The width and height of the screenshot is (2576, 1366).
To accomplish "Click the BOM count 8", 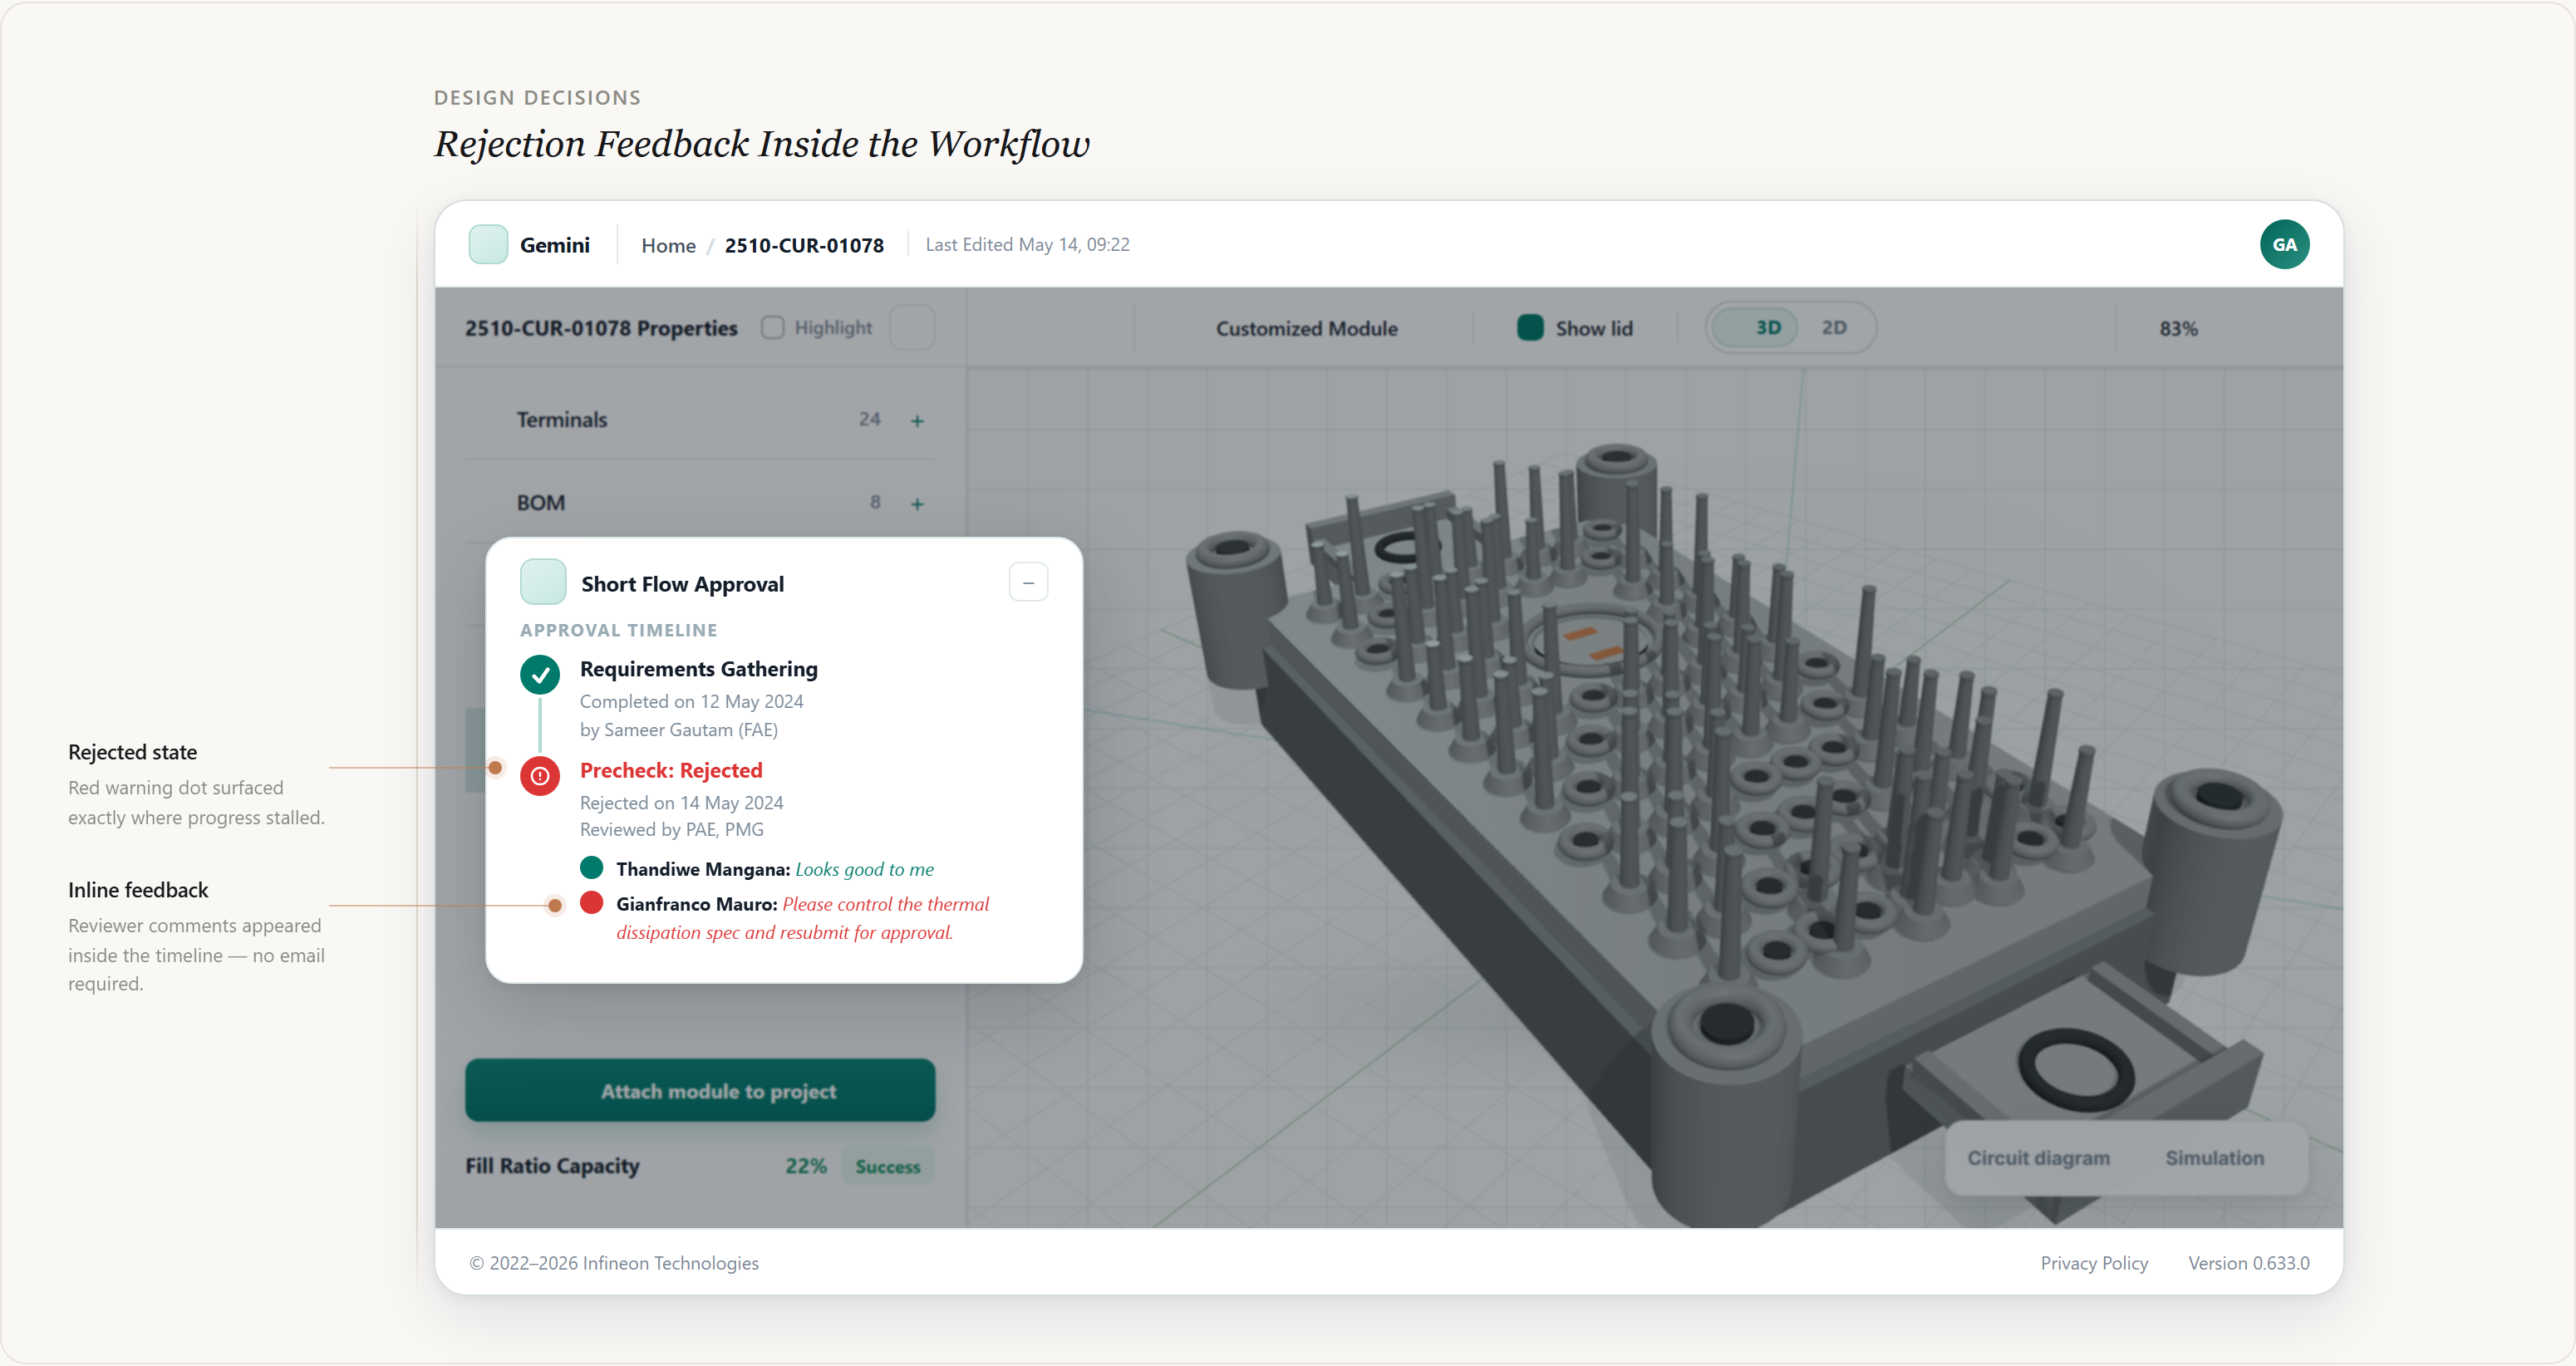I will [x=875, y=503].
